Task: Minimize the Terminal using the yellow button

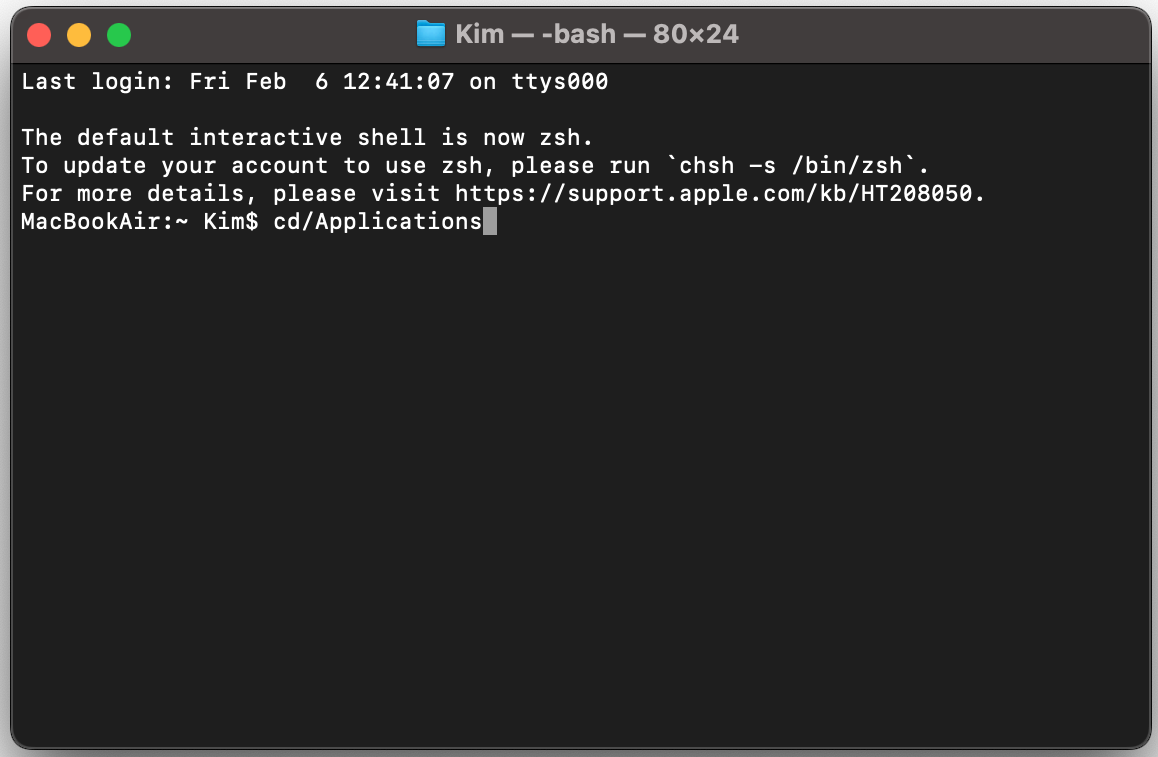Action: coord(79,36)
